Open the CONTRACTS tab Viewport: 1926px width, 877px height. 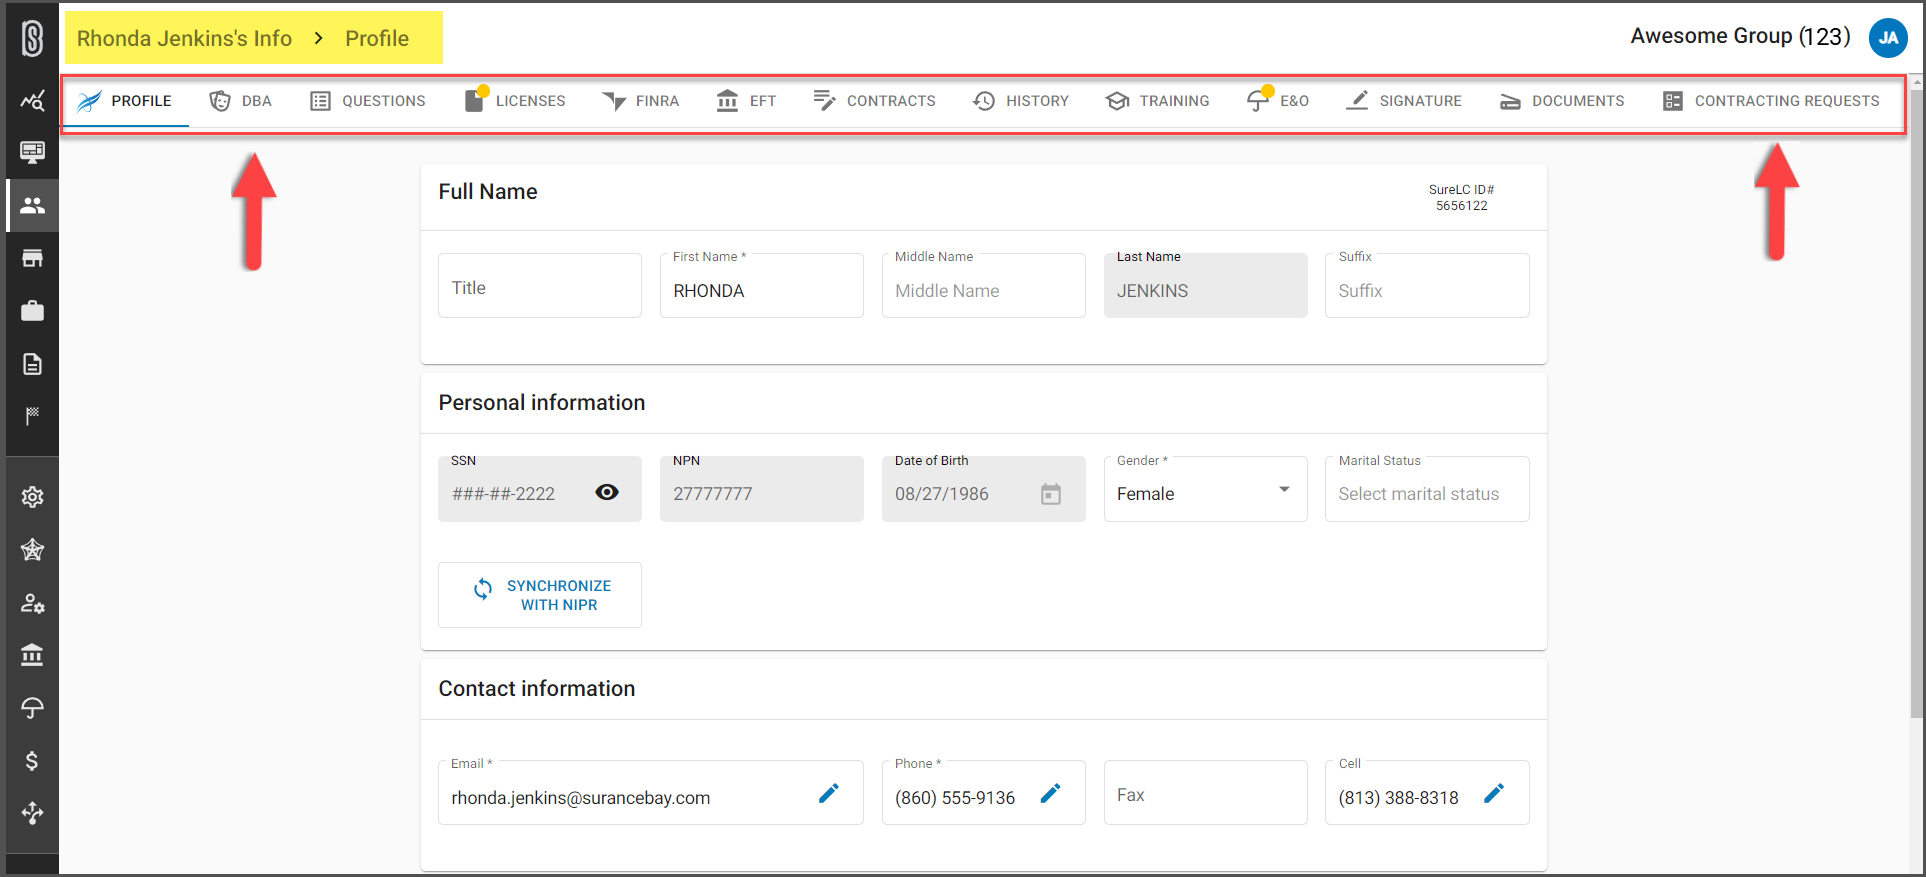(874, 101)
